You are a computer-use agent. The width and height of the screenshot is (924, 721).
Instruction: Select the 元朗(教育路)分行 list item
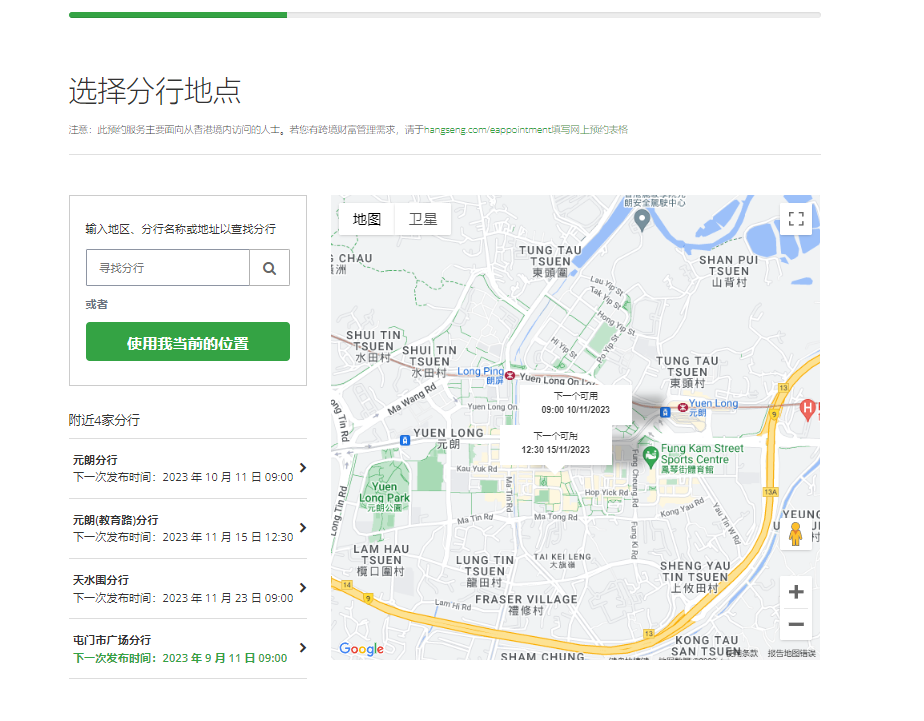(x=187, y=525)
